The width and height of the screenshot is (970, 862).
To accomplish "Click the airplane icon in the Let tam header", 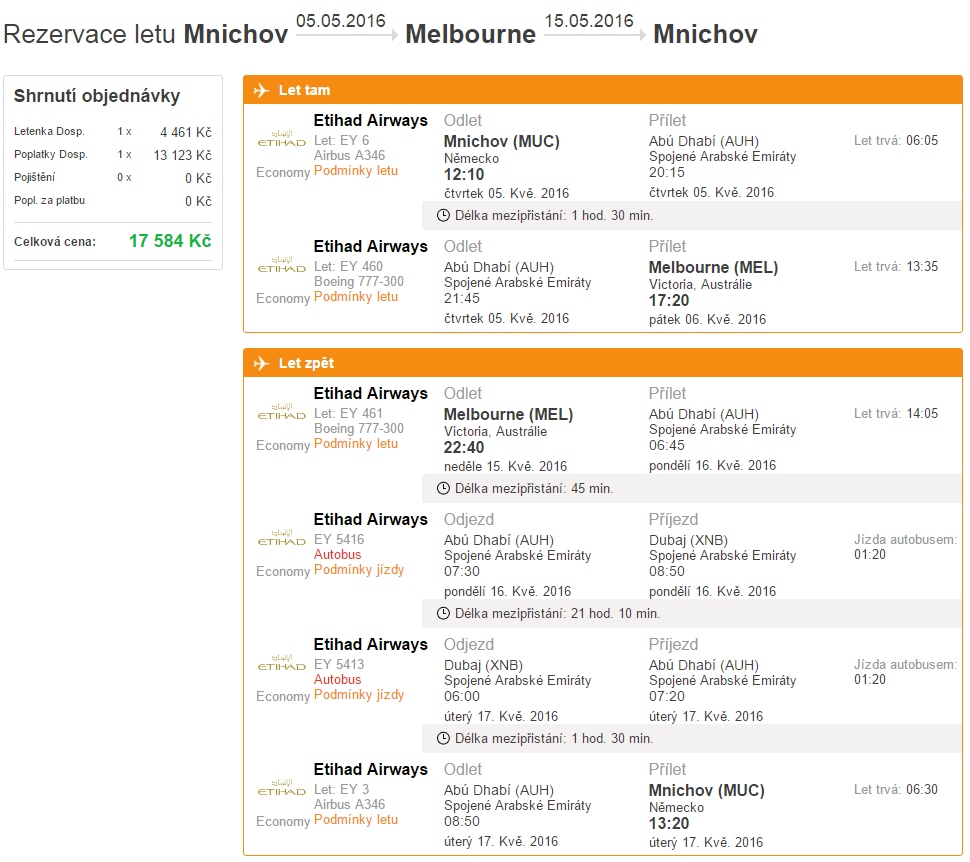I will click(x=261, y=90).
